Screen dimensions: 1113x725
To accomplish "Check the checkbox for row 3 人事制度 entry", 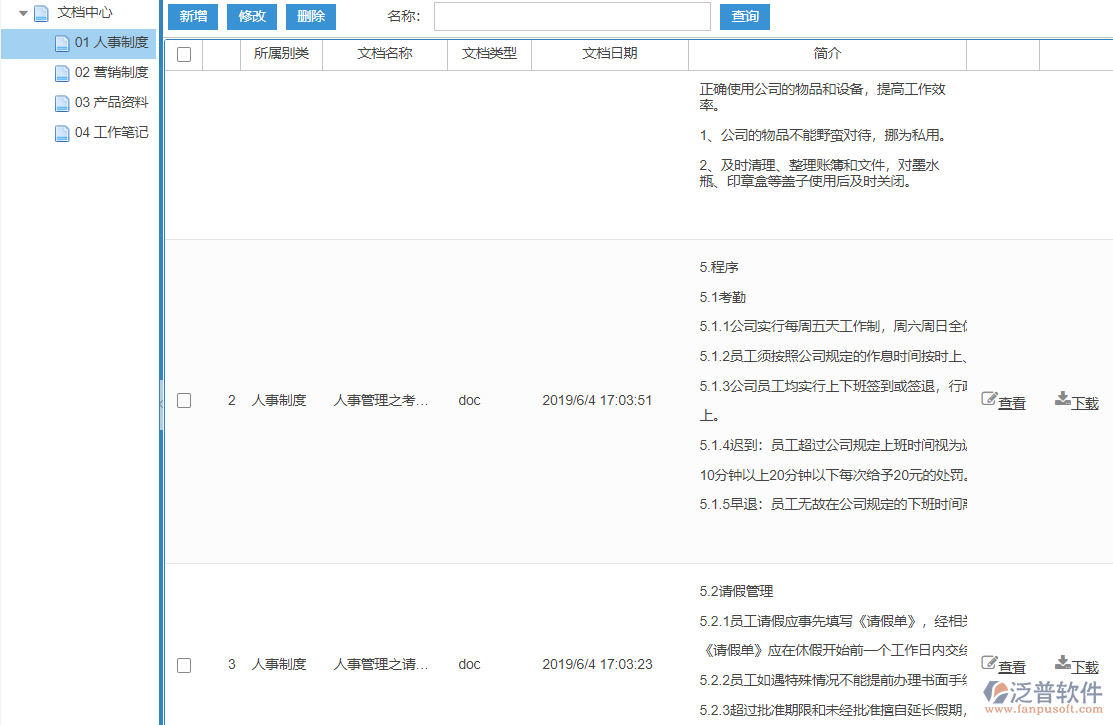I will point(184,664).
